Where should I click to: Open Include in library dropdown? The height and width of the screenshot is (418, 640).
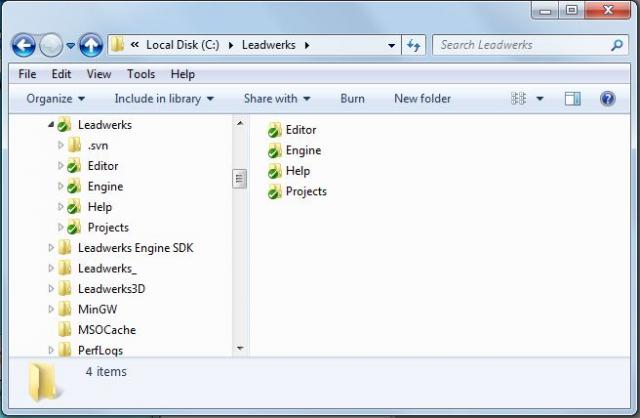[164, 98]
